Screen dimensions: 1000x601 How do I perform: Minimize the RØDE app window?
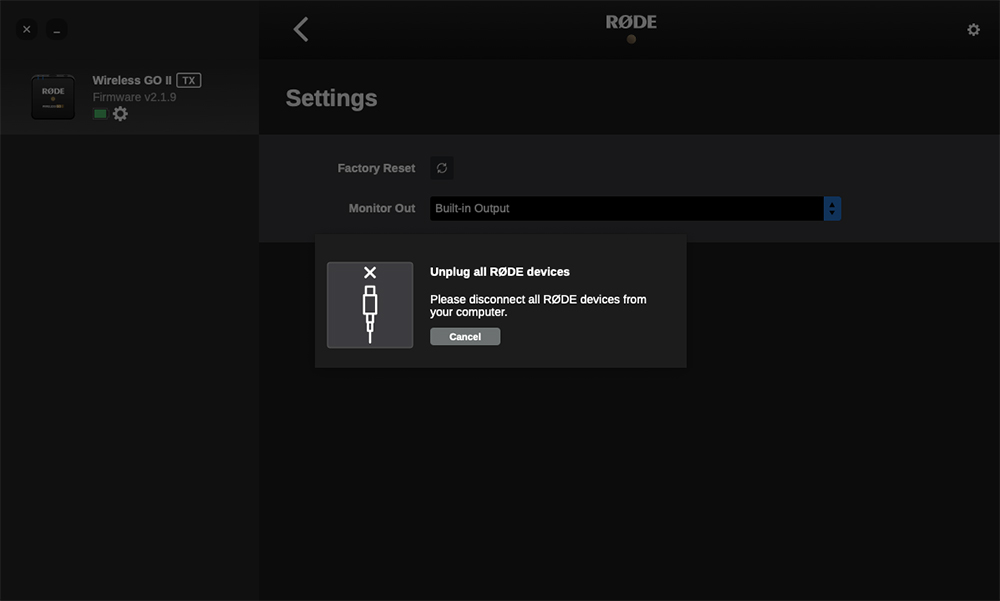pyautogui.click(x=57, y=30)
